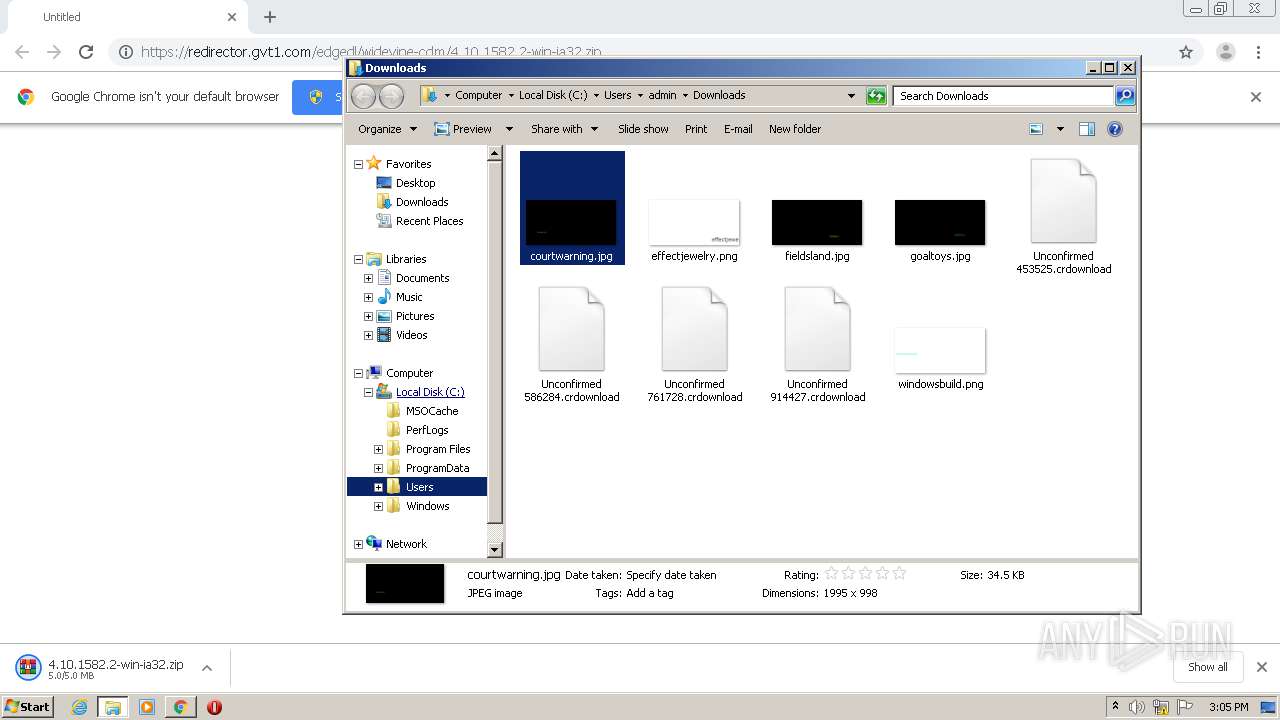The height and width of the screenshot is (720, 1280).
Task: Expand the Documents library
Action: click(x=368, y=278)
